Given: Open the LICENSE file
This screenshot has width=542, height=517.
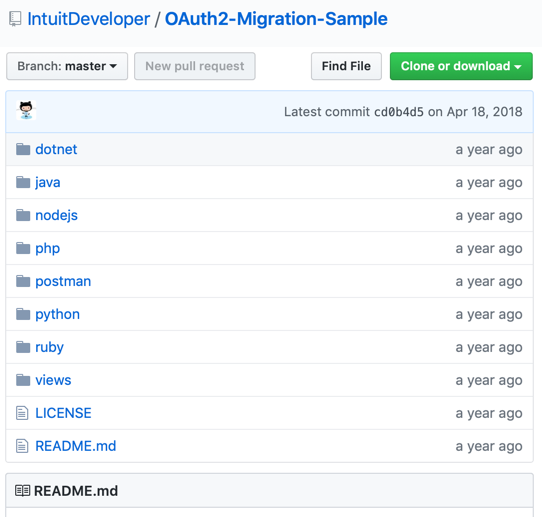Looking at the screenshot, I should click(x=63, y=413).
